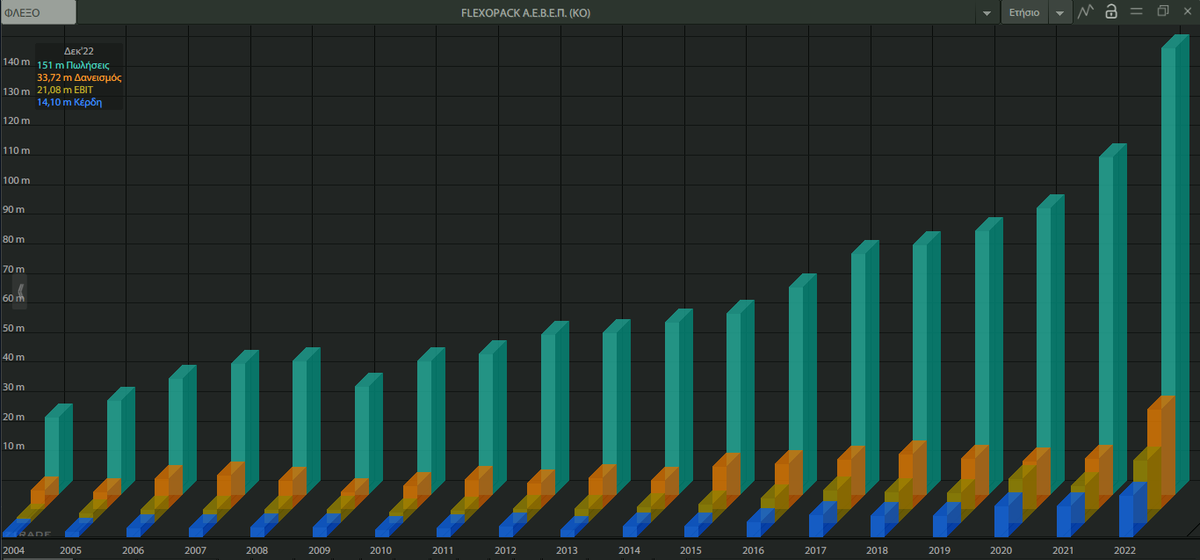
Task: Click the 2010 year label on axis
Action: coord(381,550)
